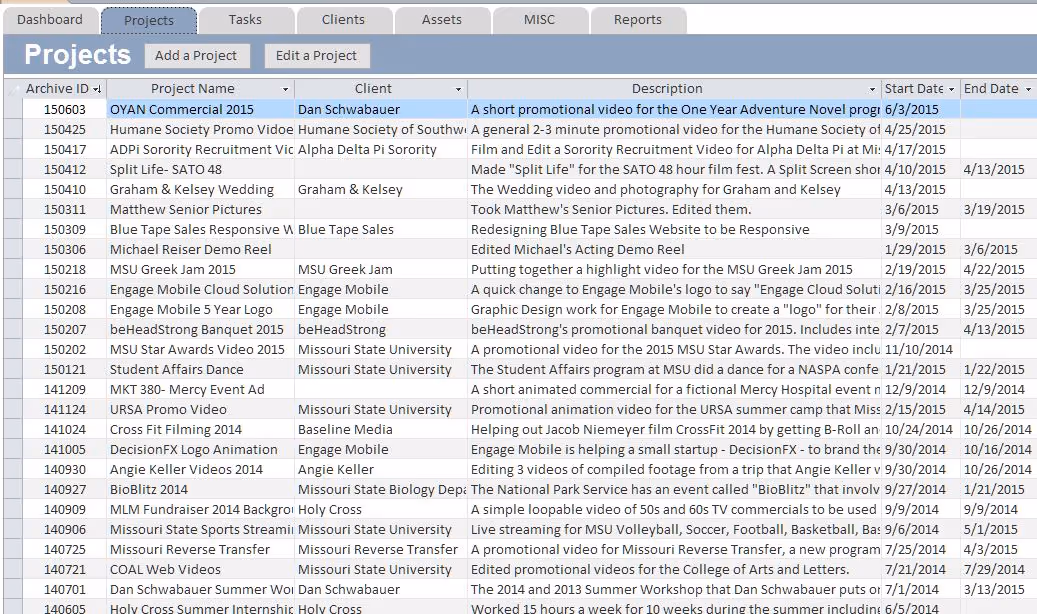Viewport: 1037px width, 614px height.
Task: Click URSA Promo Video project name
Action: [x=200, y=410]
